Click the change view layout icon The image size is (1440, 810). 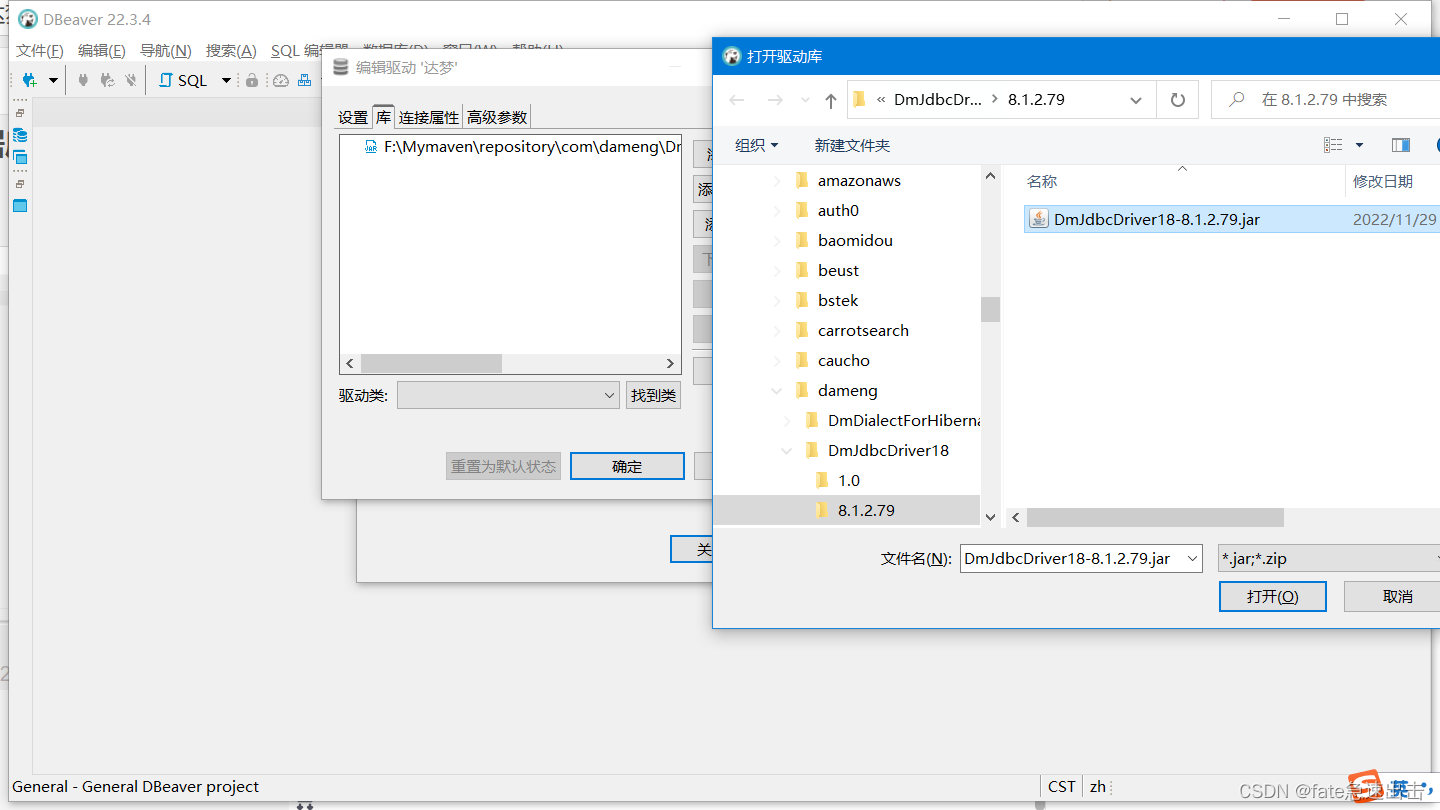[x=1333, y=145]
